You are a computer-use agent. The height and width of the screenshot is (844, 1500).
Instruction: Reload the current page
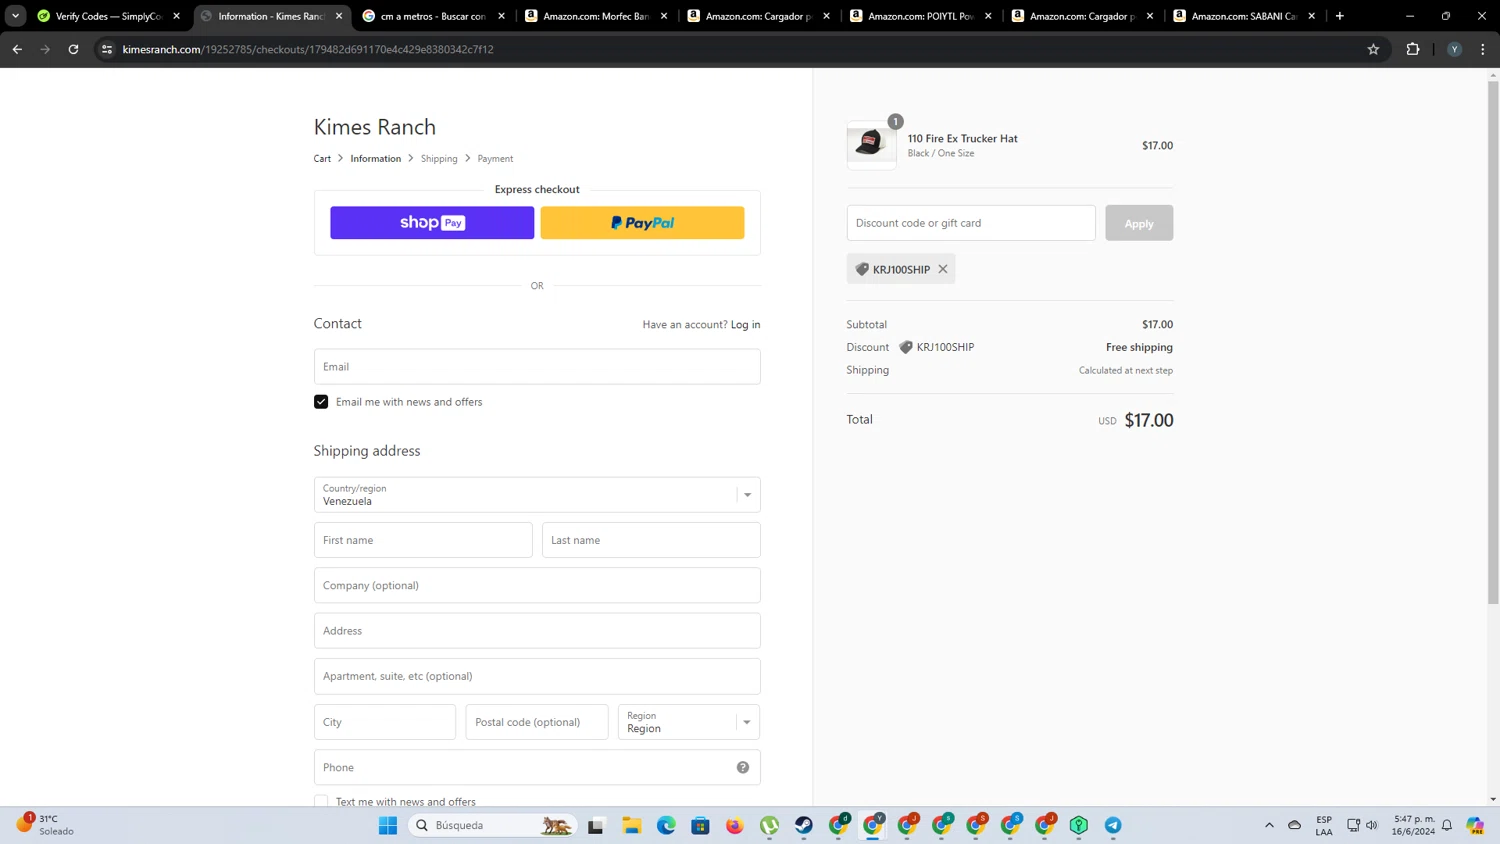(73, 49)
